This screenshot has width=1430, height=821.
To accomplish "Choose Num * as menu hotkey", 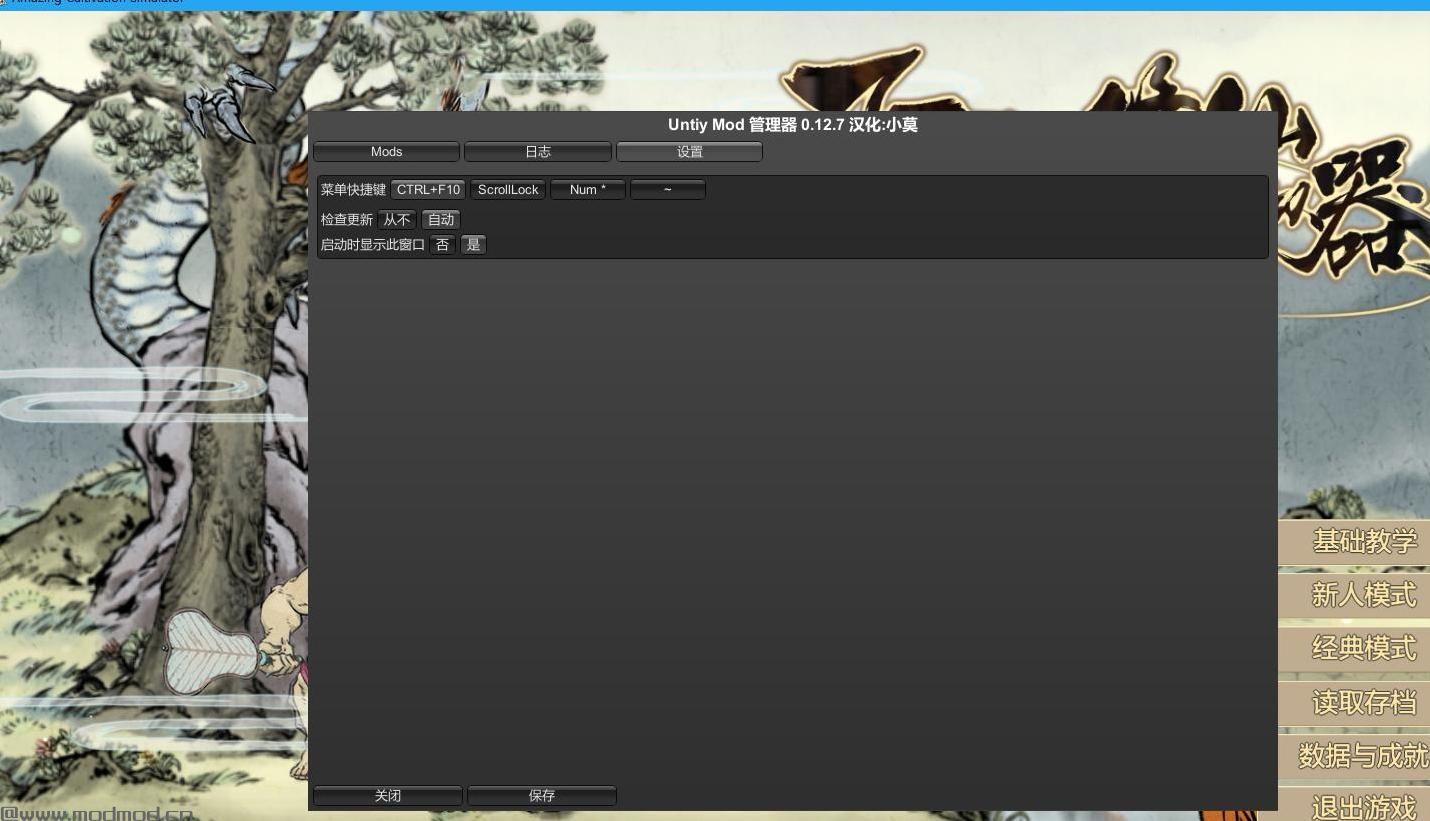I will (588, 190).
